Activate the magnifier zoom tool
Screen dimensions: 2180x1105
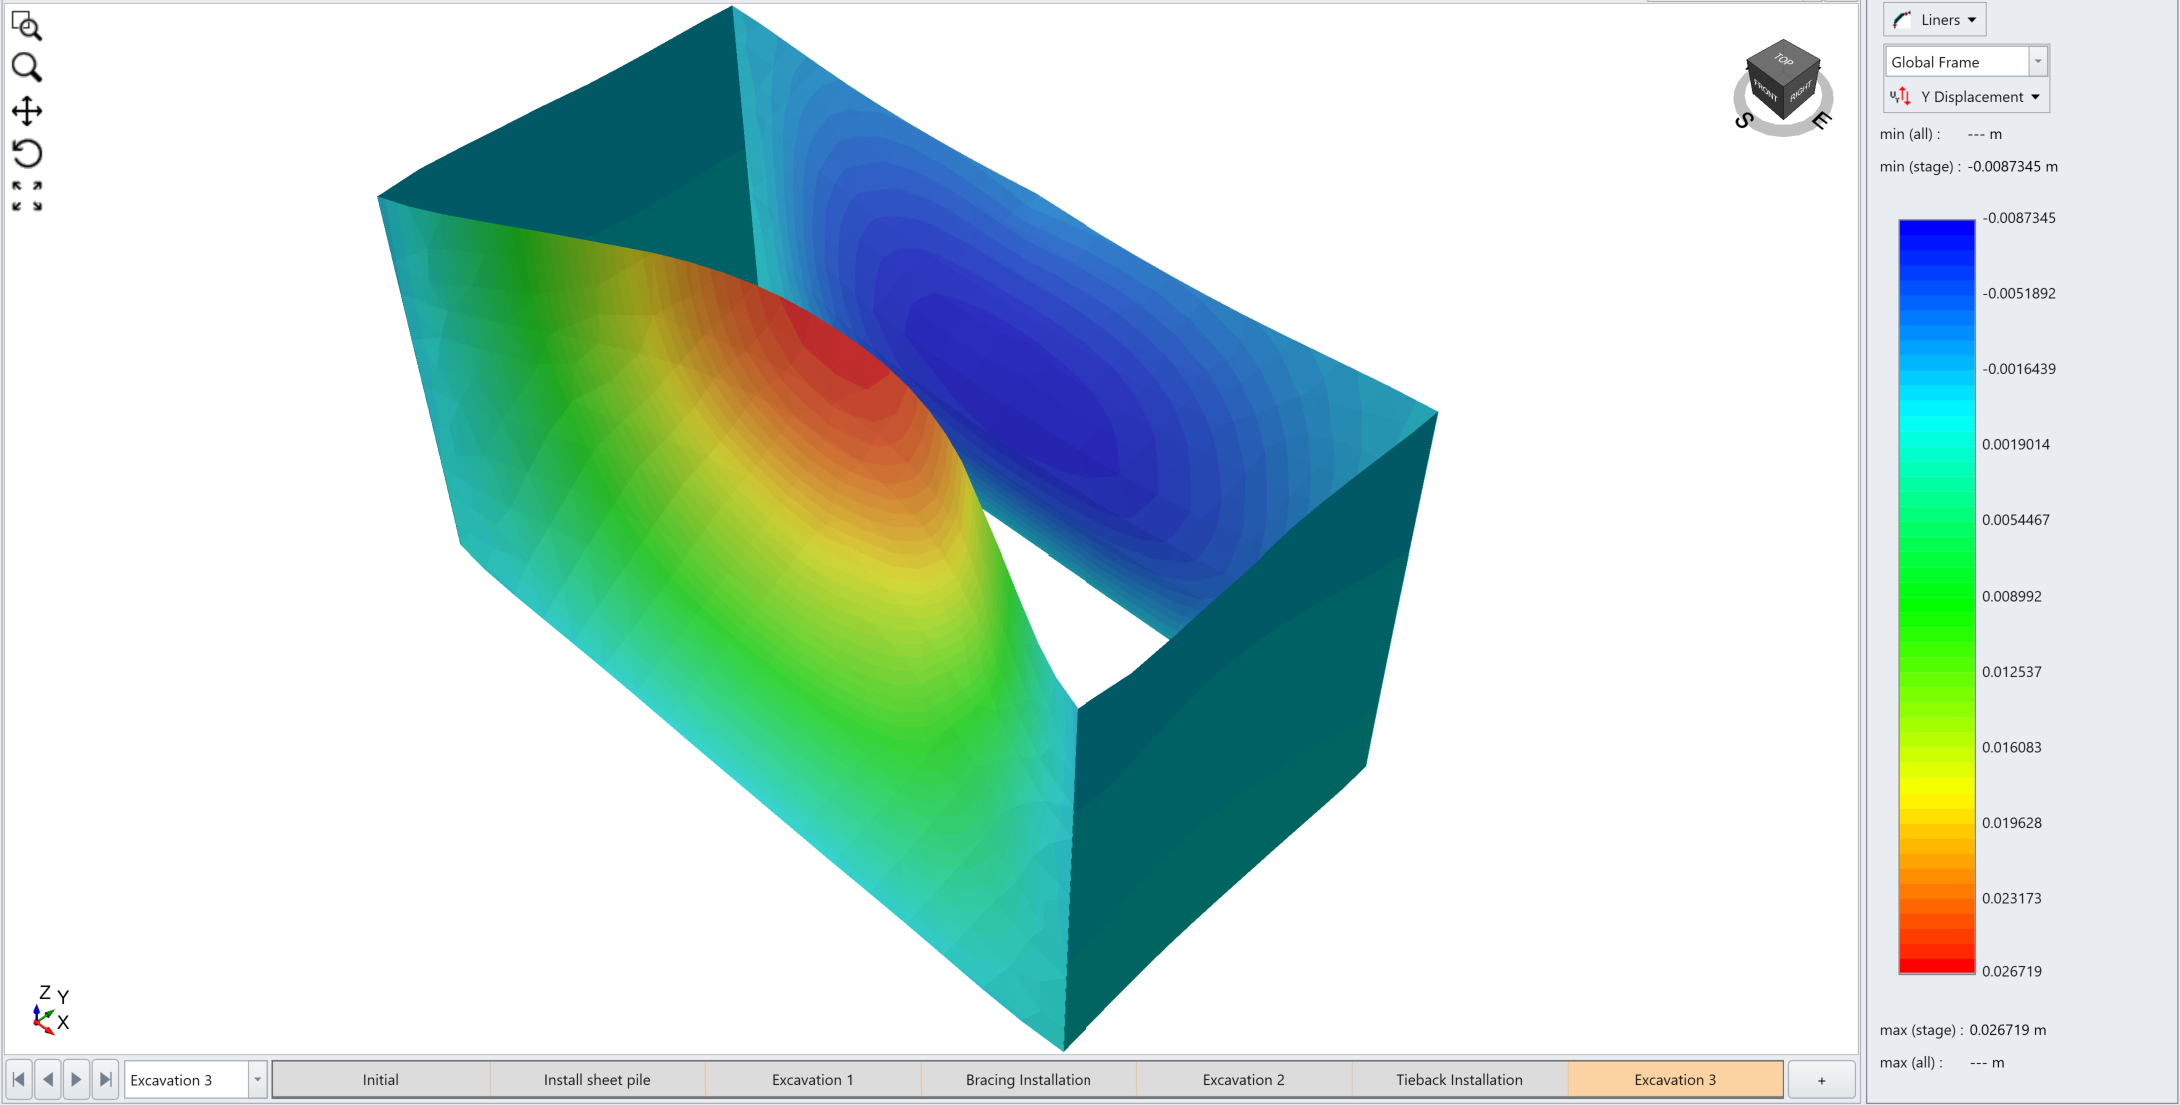click(26, 67)
